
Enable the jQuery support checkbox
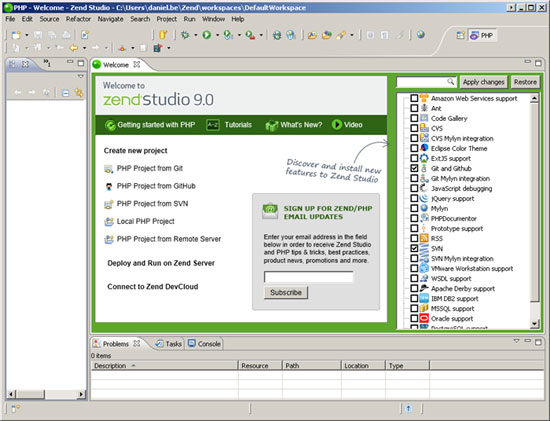click(414, 198)
